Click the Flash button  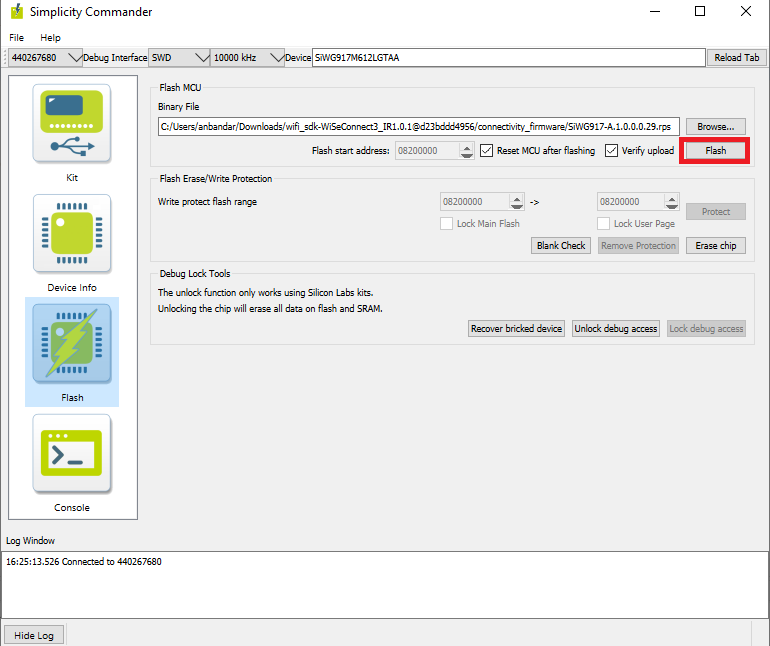pyautogui.click(x=715, y=151)
